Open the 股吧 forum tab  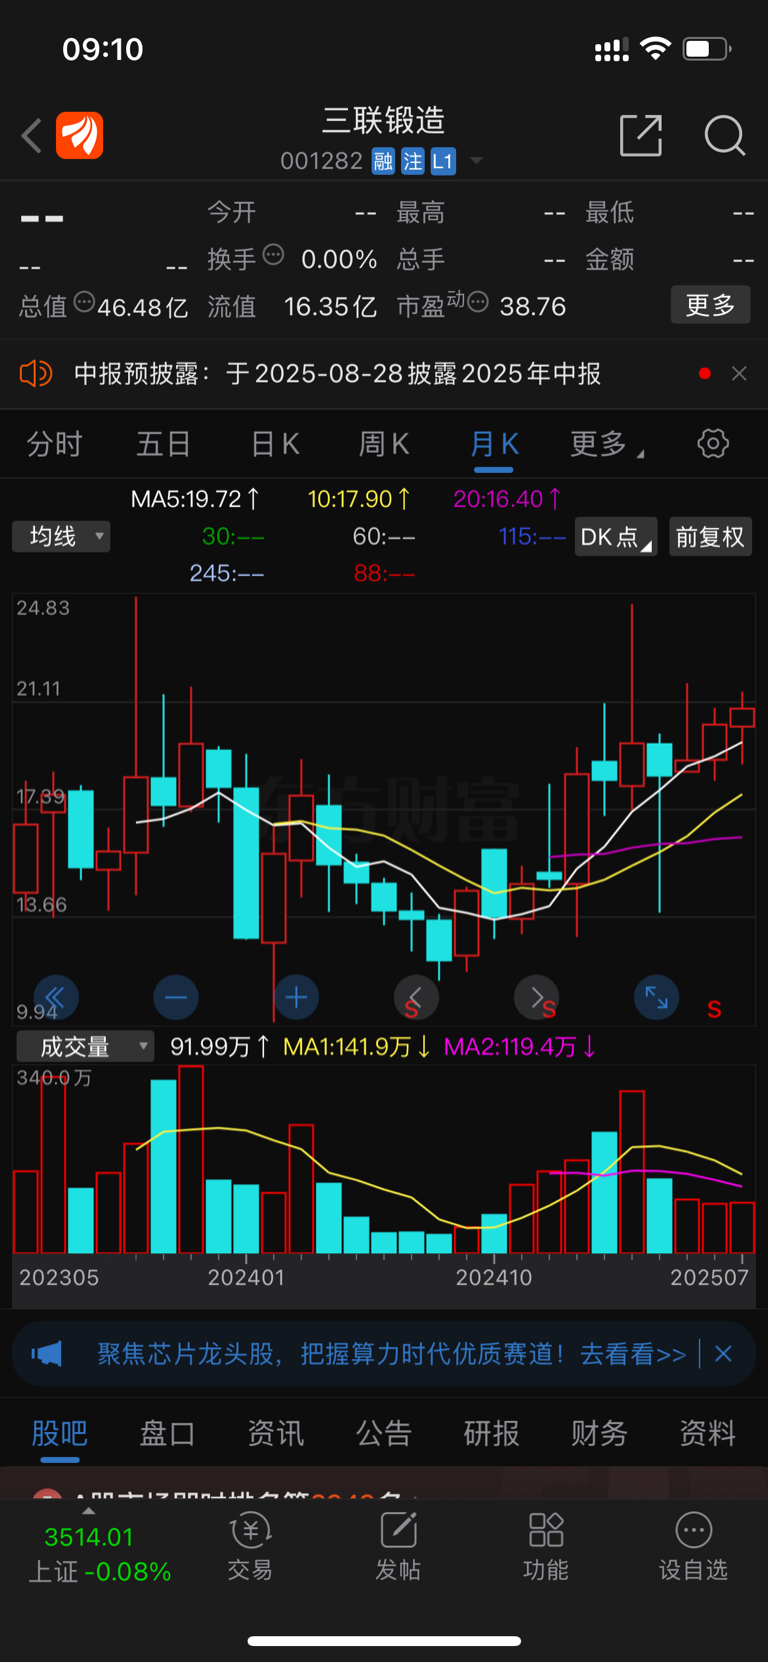[x=60, y=1433]
